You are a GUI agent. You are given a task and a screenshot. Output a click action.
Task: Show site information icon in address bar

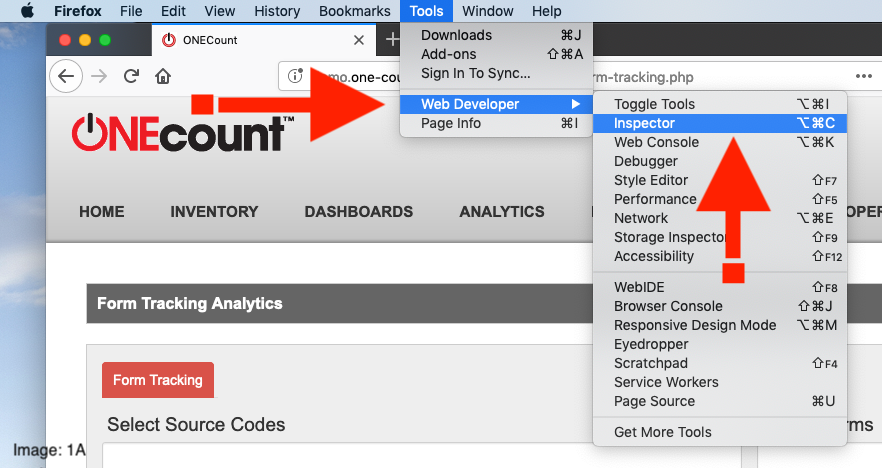(x=295, y=76)
